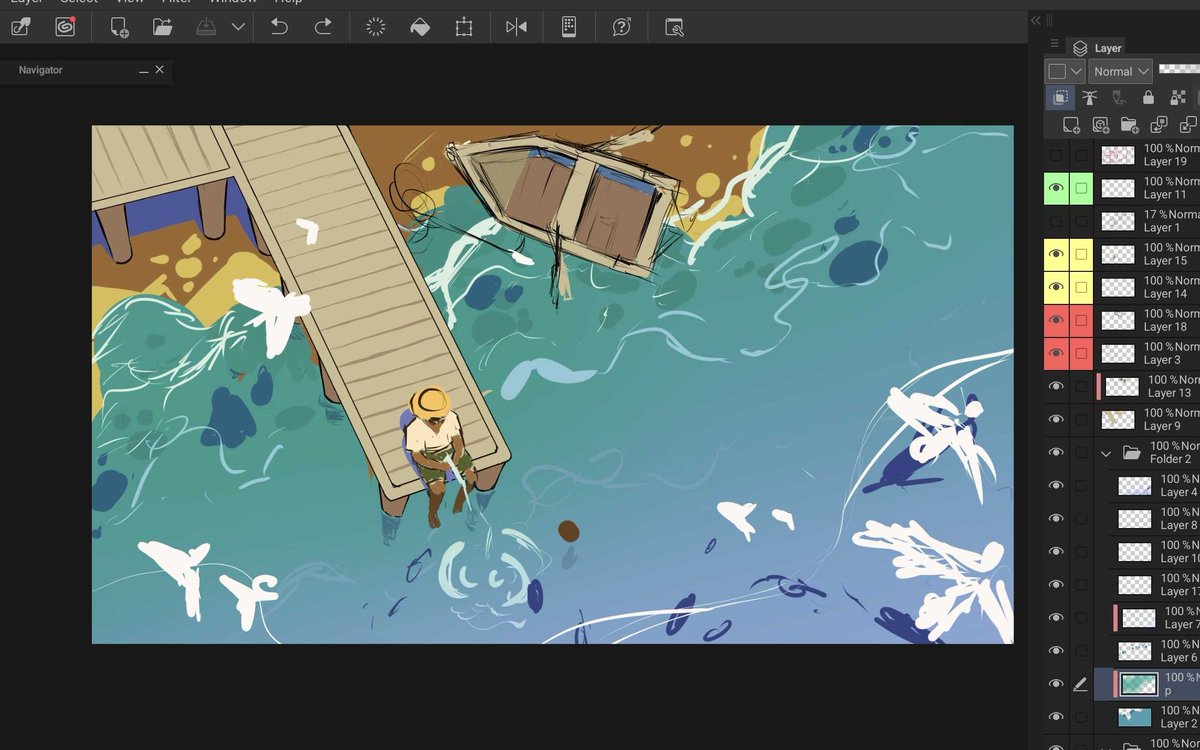Select Layer 13 label text
Screen dimensions: 1200x750
pos(1169,393)
